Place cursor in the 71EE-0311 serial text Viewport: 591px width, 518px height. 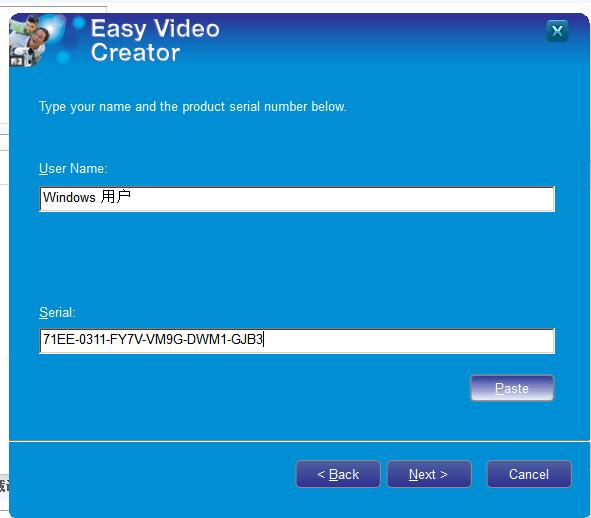74,339
